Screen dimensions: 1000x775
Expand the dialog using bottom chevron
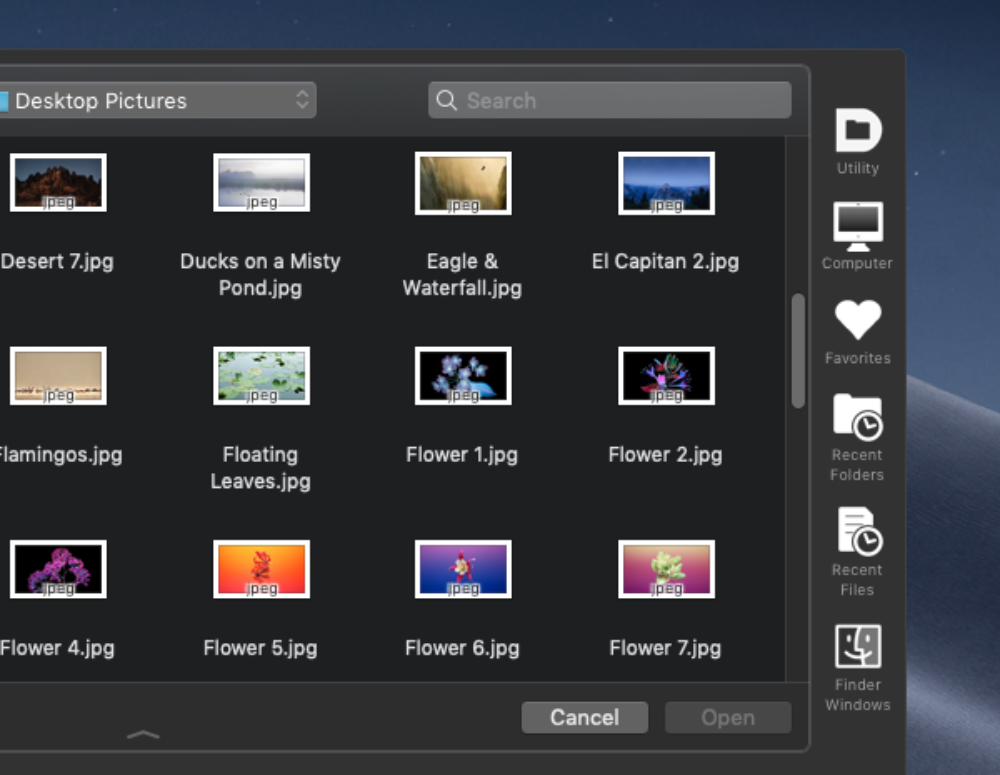(143, 735)
